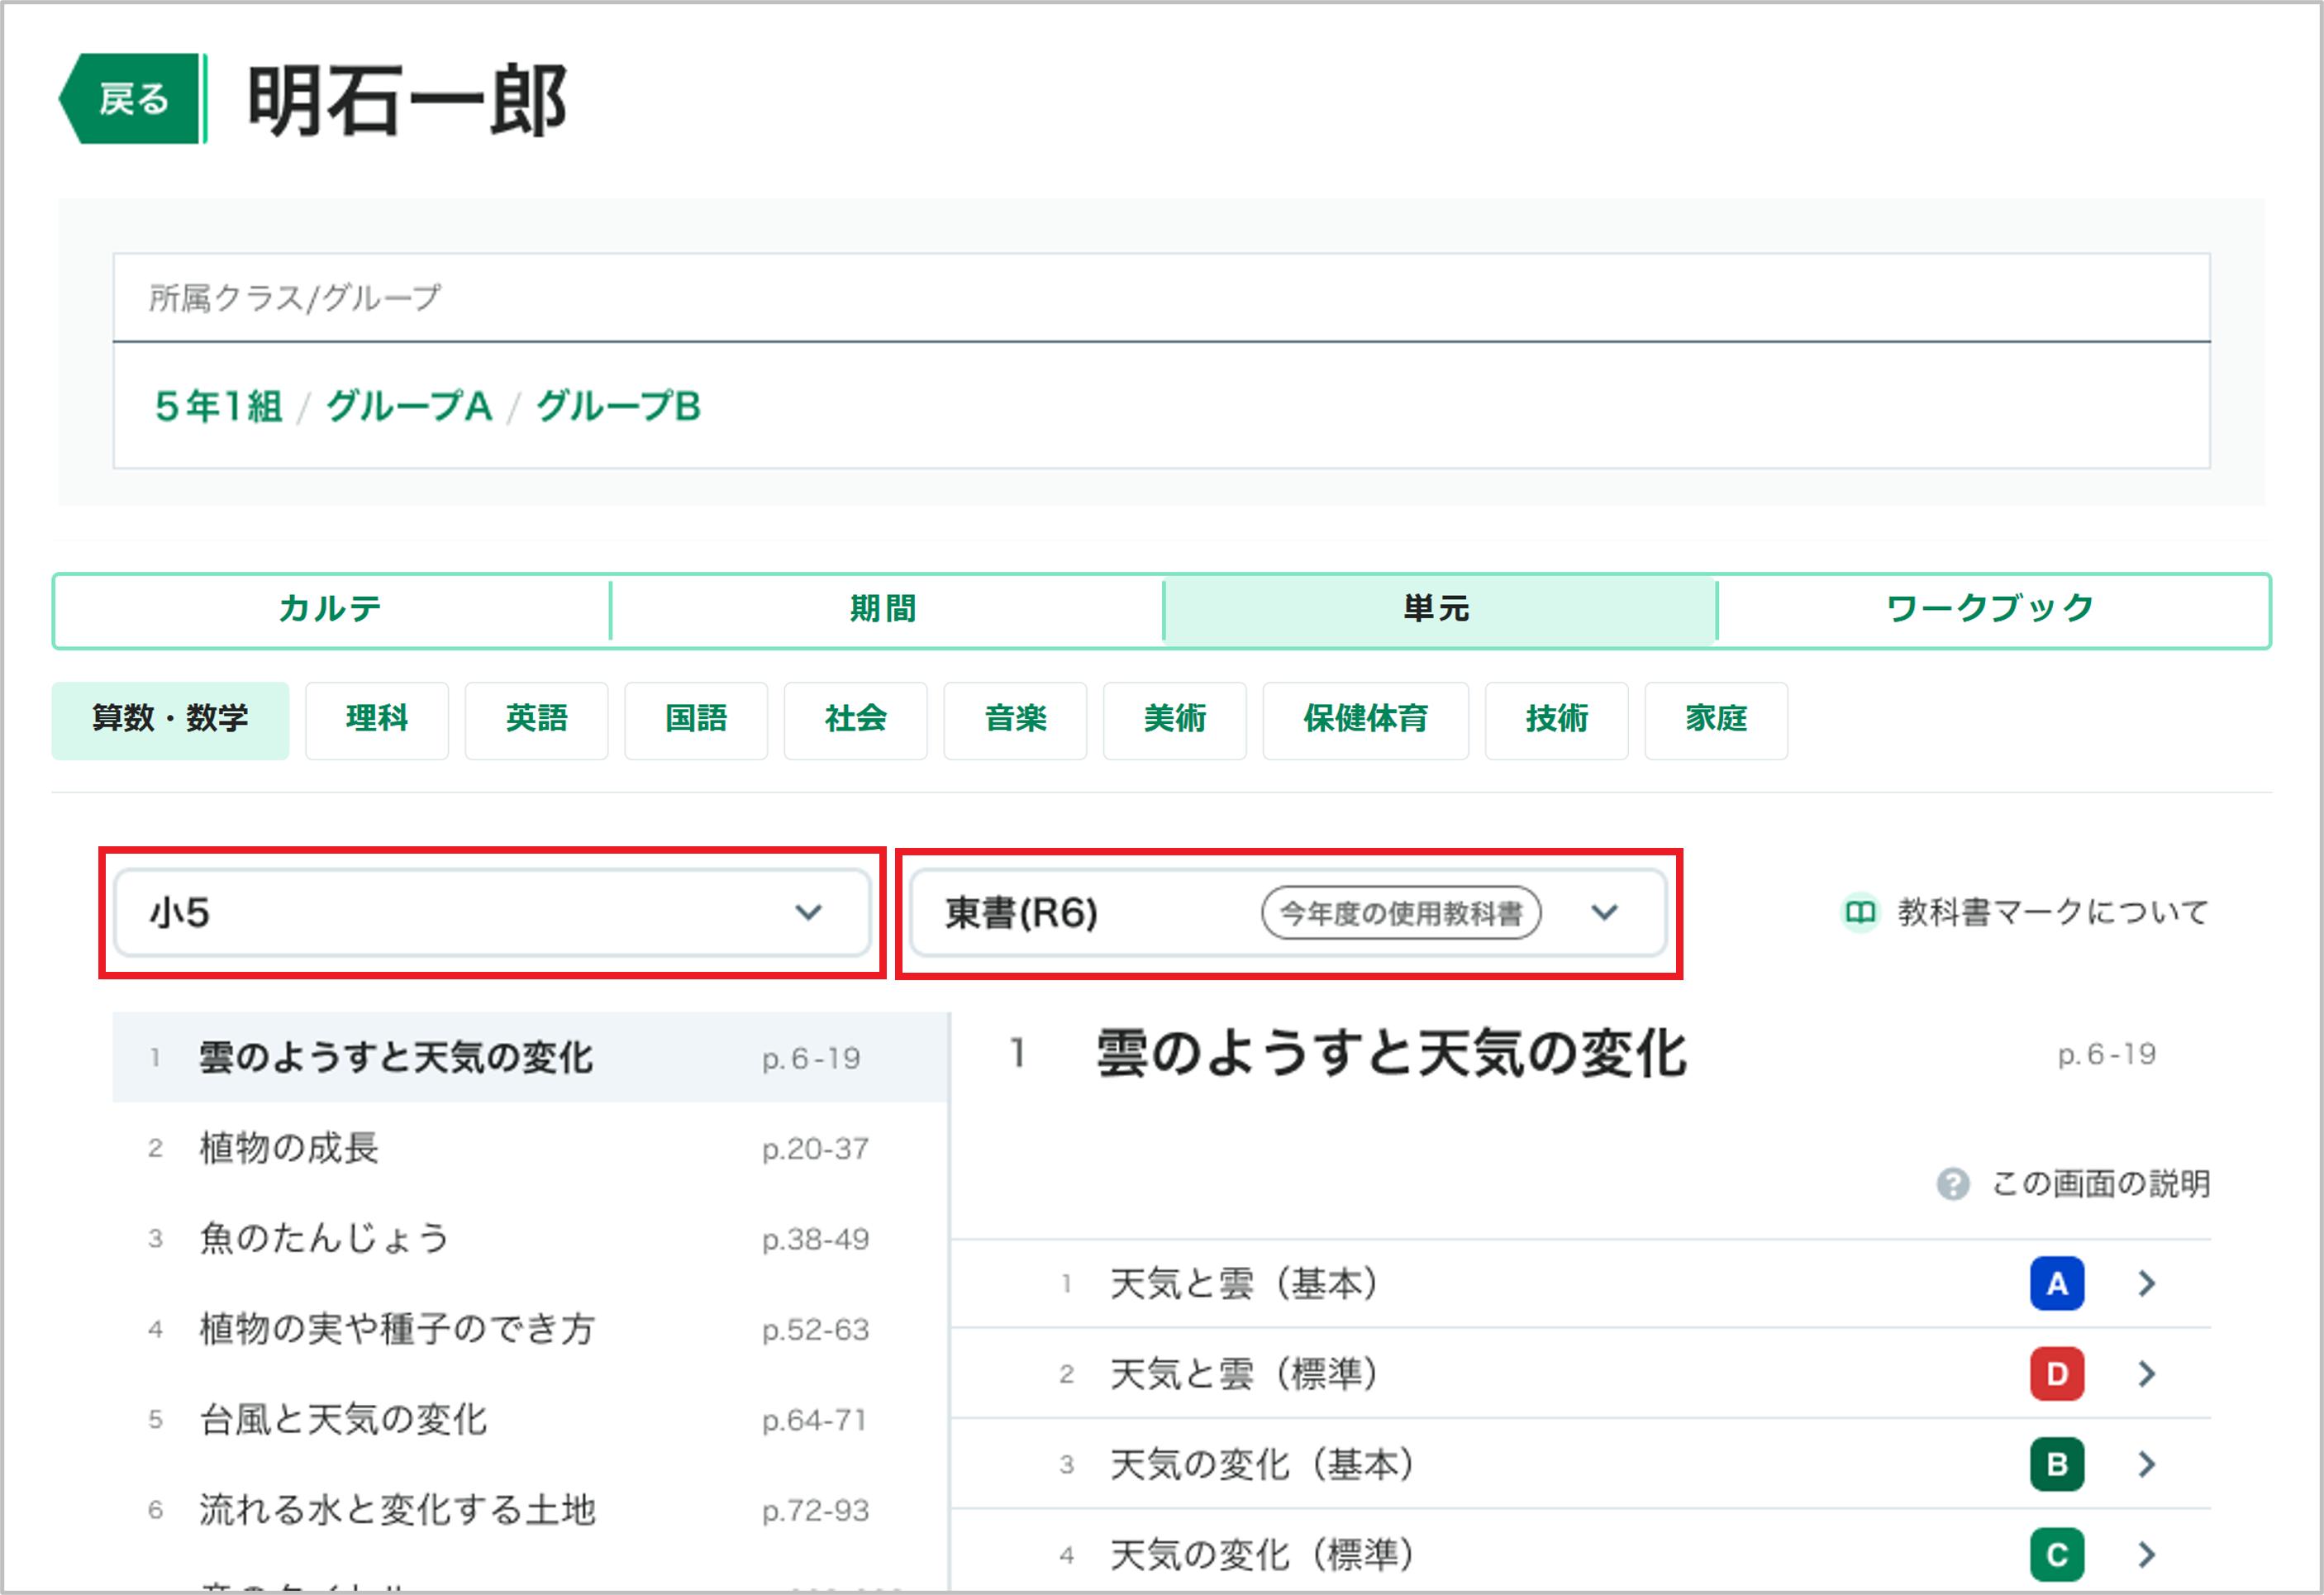Select the 家庭 subject
This screenshot has height=1595, width=2324.
[x=1717, y=719]
